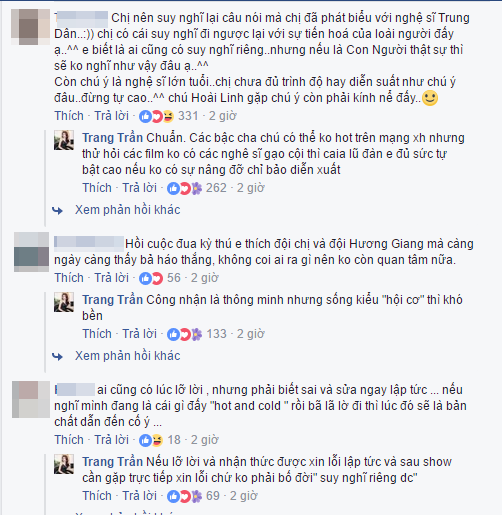Click reply arrow icon under the 133-reaction reply

click(x=57, y=357)
